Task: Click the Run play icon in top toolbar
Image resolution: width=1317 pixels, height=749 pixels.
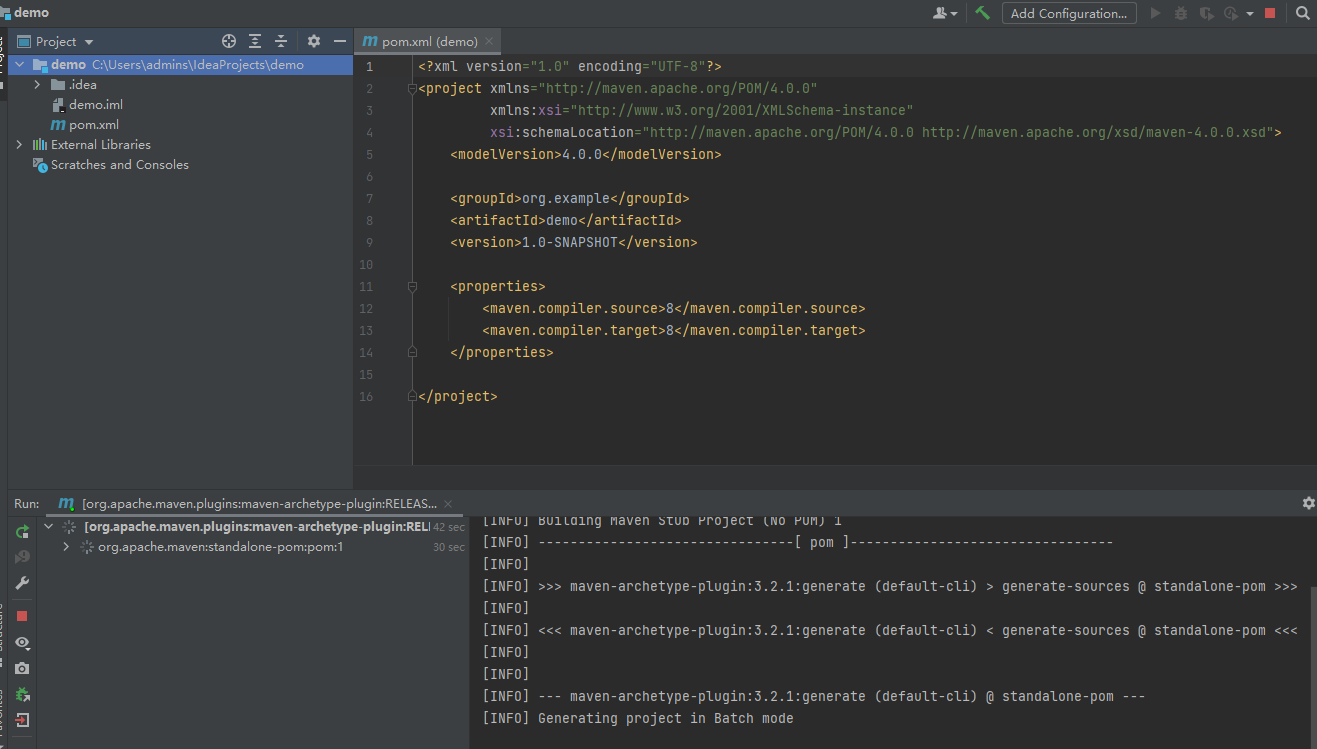Action: point(1156,13)
